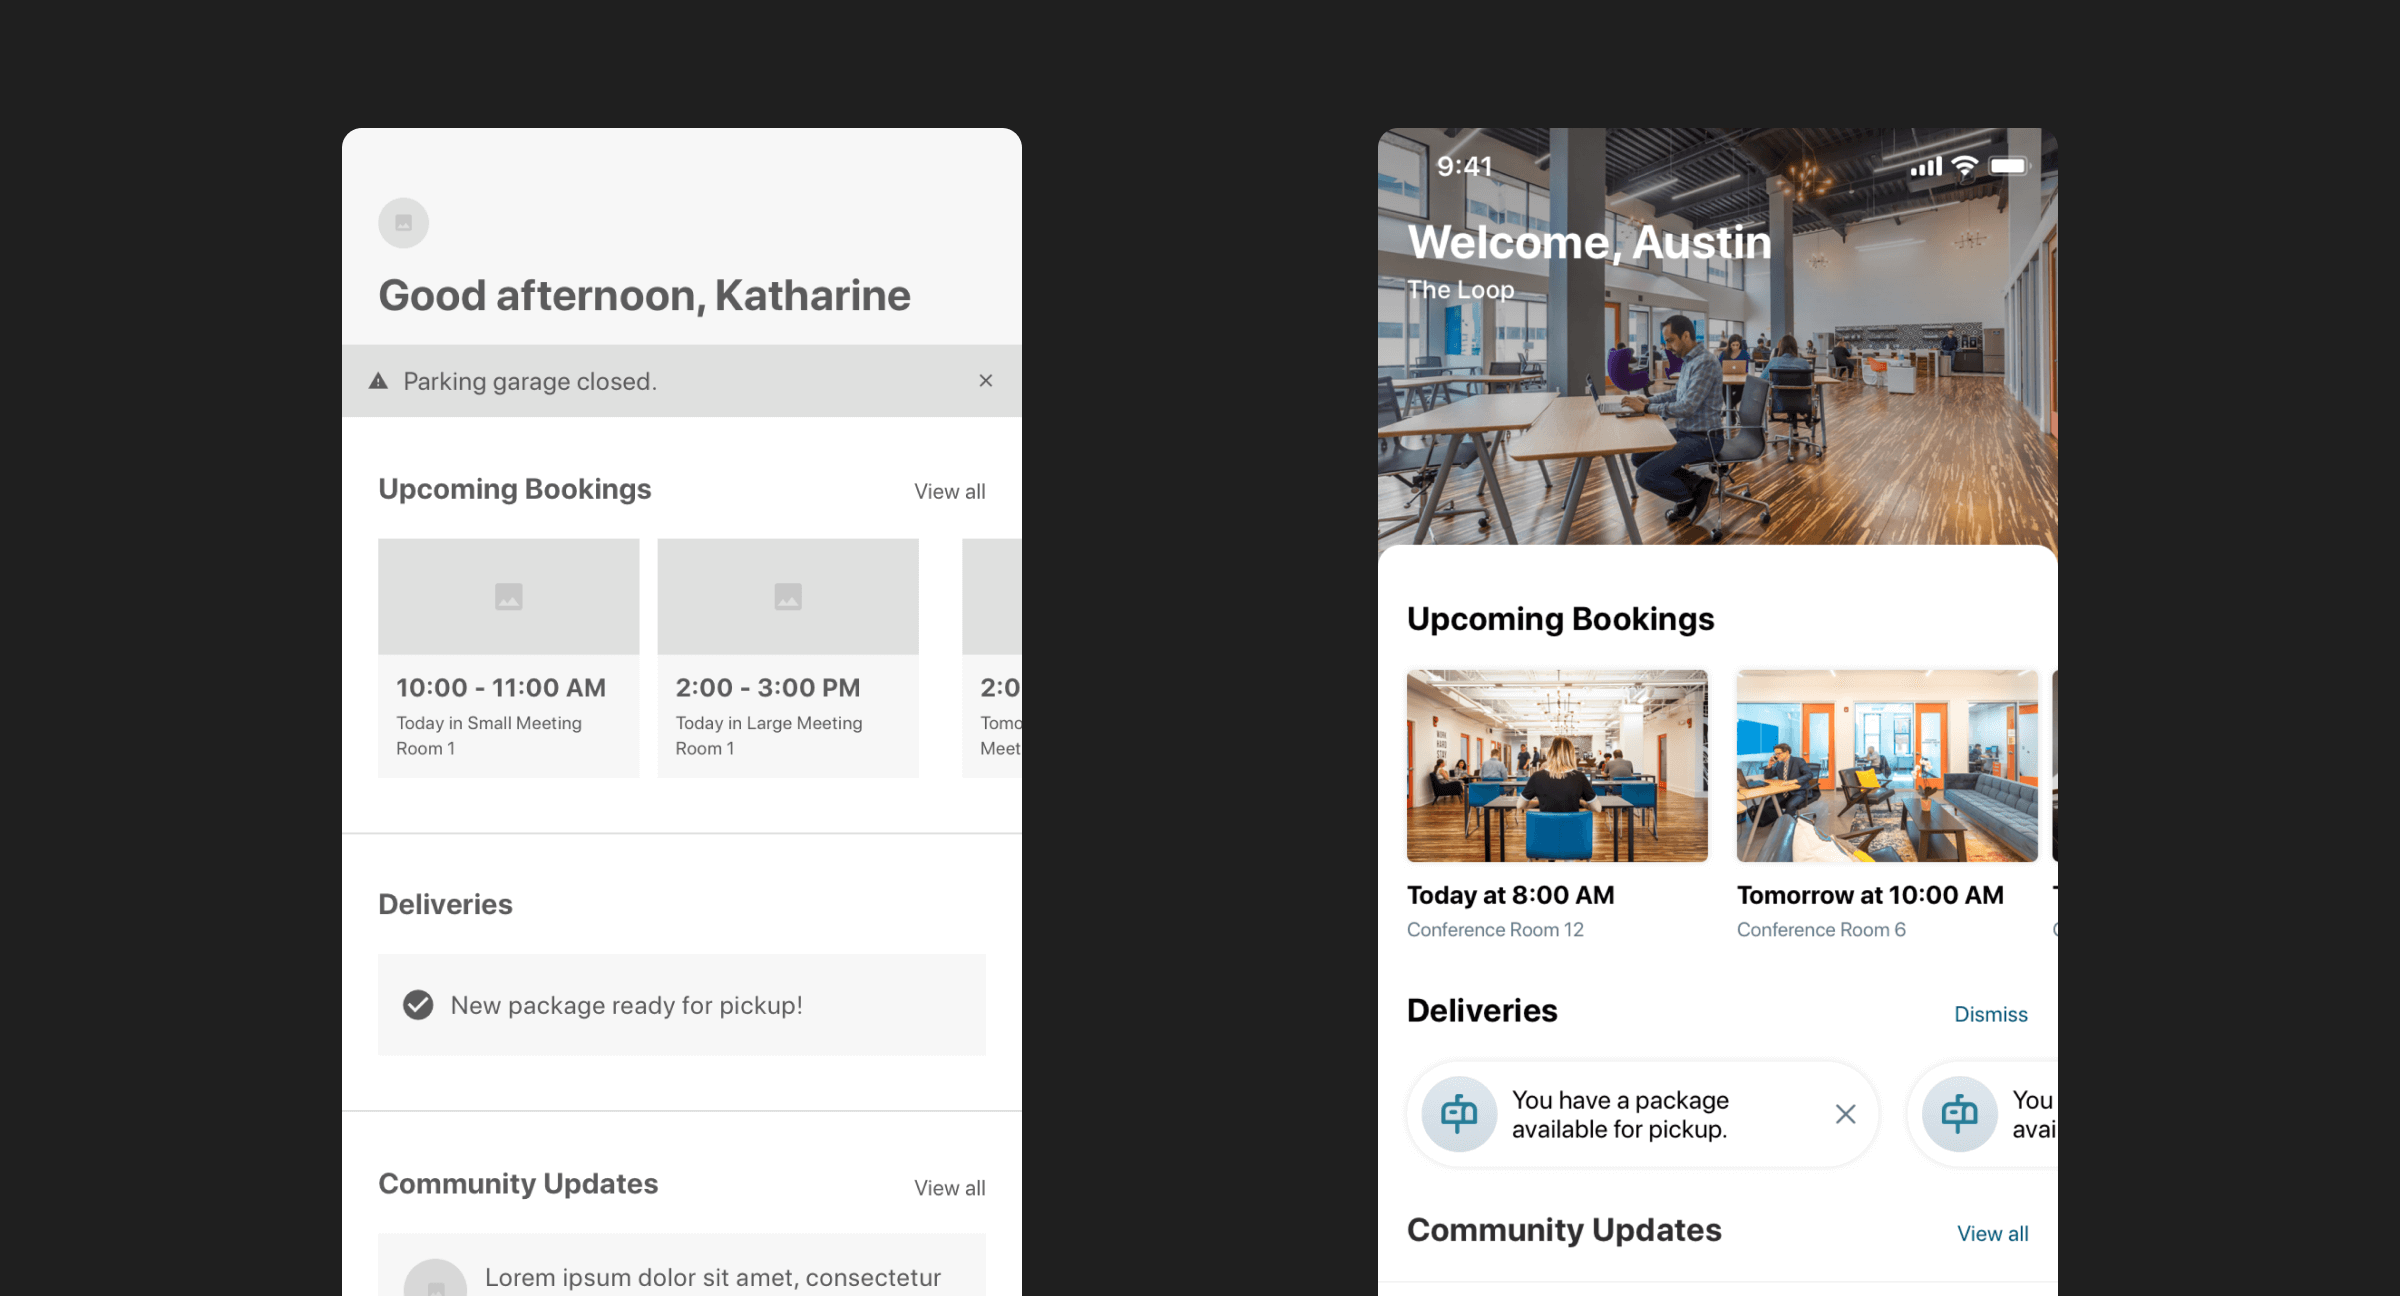2400x1296 pixels.
Task: Dismiss the package available notification
Action: pos(1845,1114)
